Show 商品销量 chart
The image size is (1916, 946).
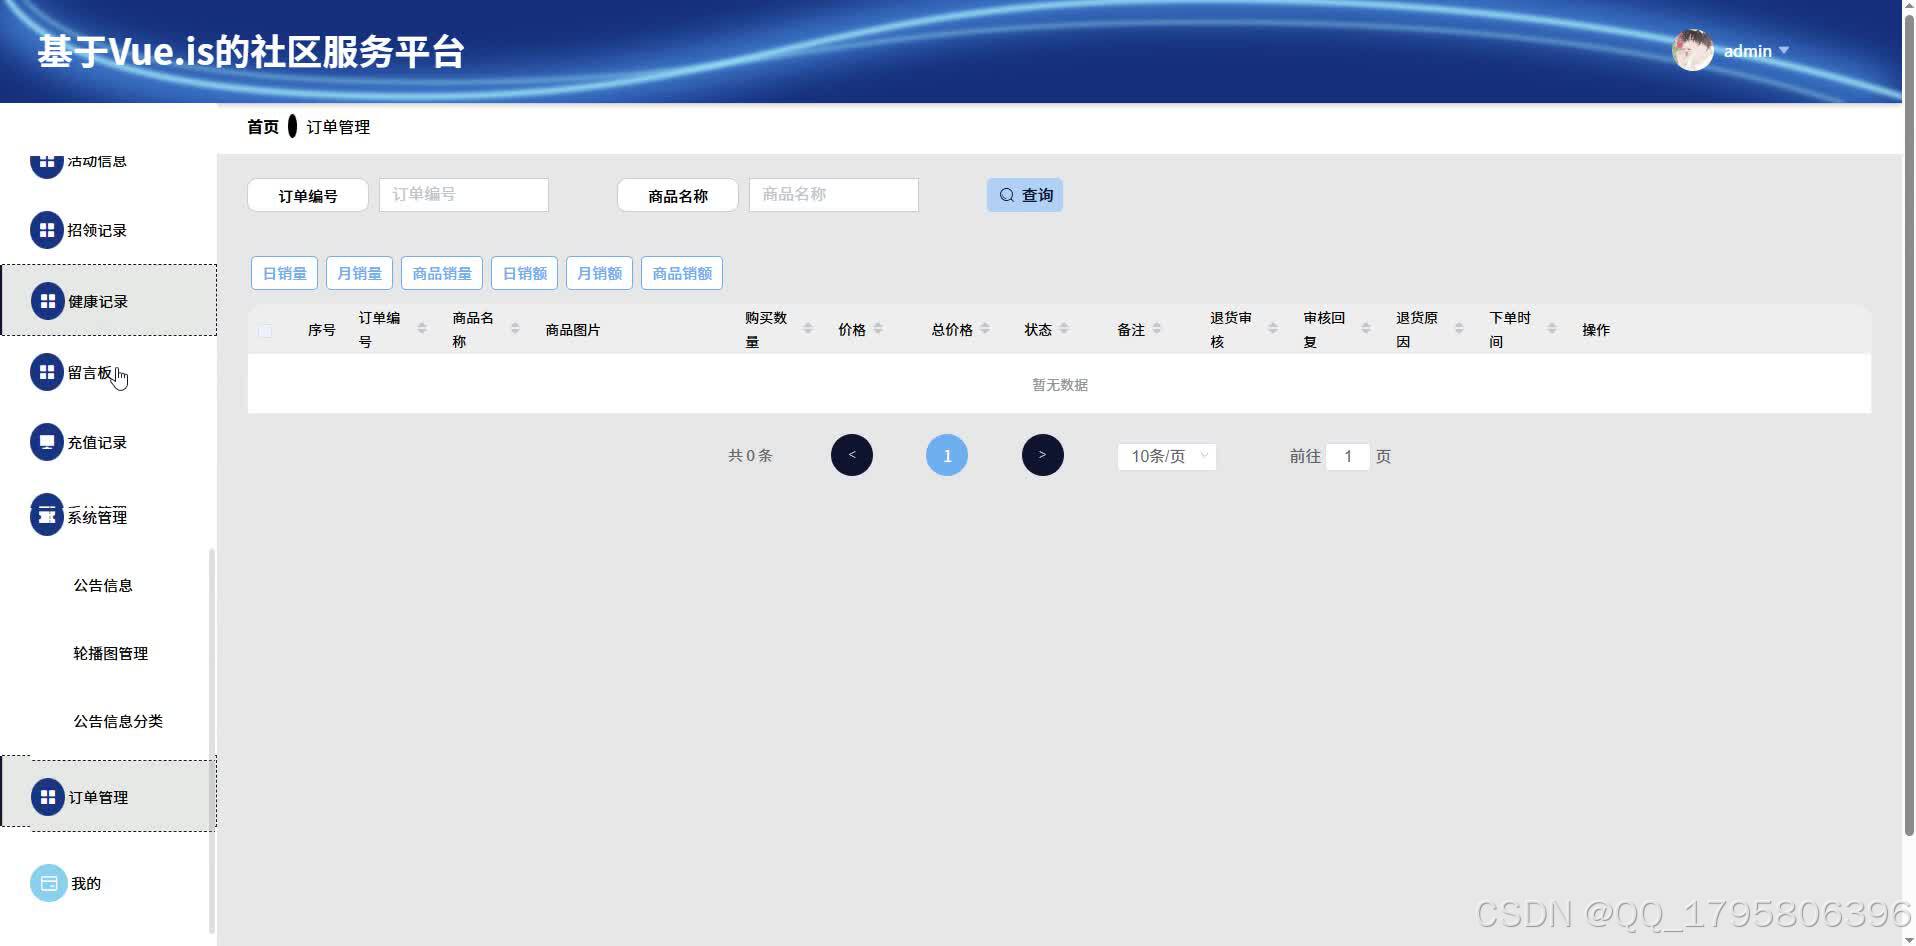(442, 273)
